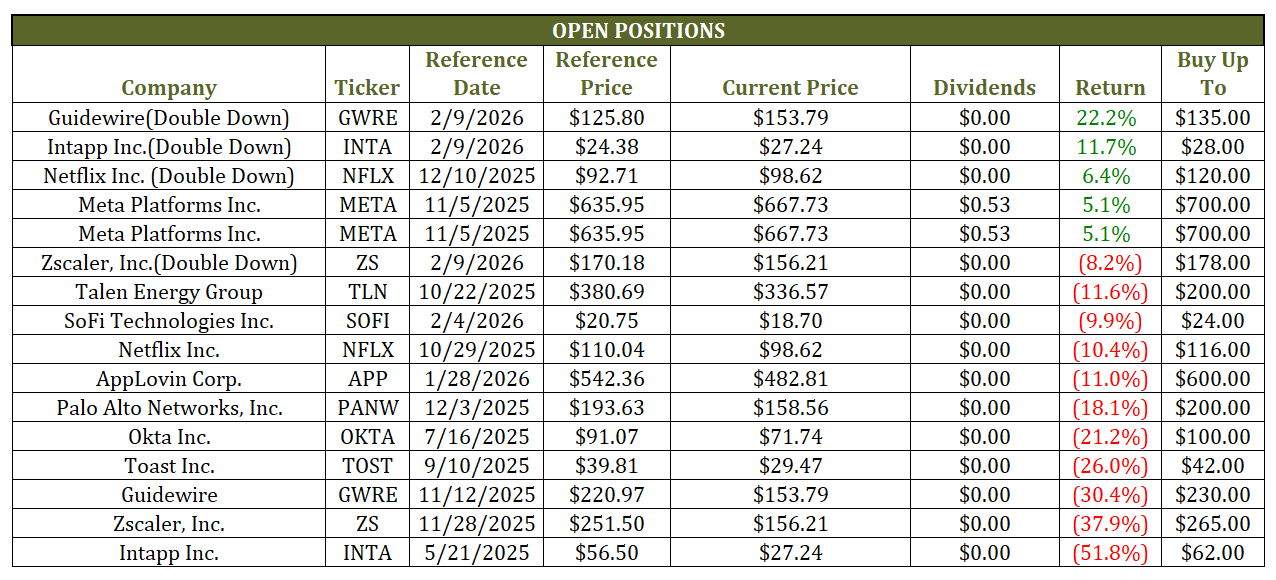
Task: Select the SOFI ticker cell
Action: click(367, 321)
